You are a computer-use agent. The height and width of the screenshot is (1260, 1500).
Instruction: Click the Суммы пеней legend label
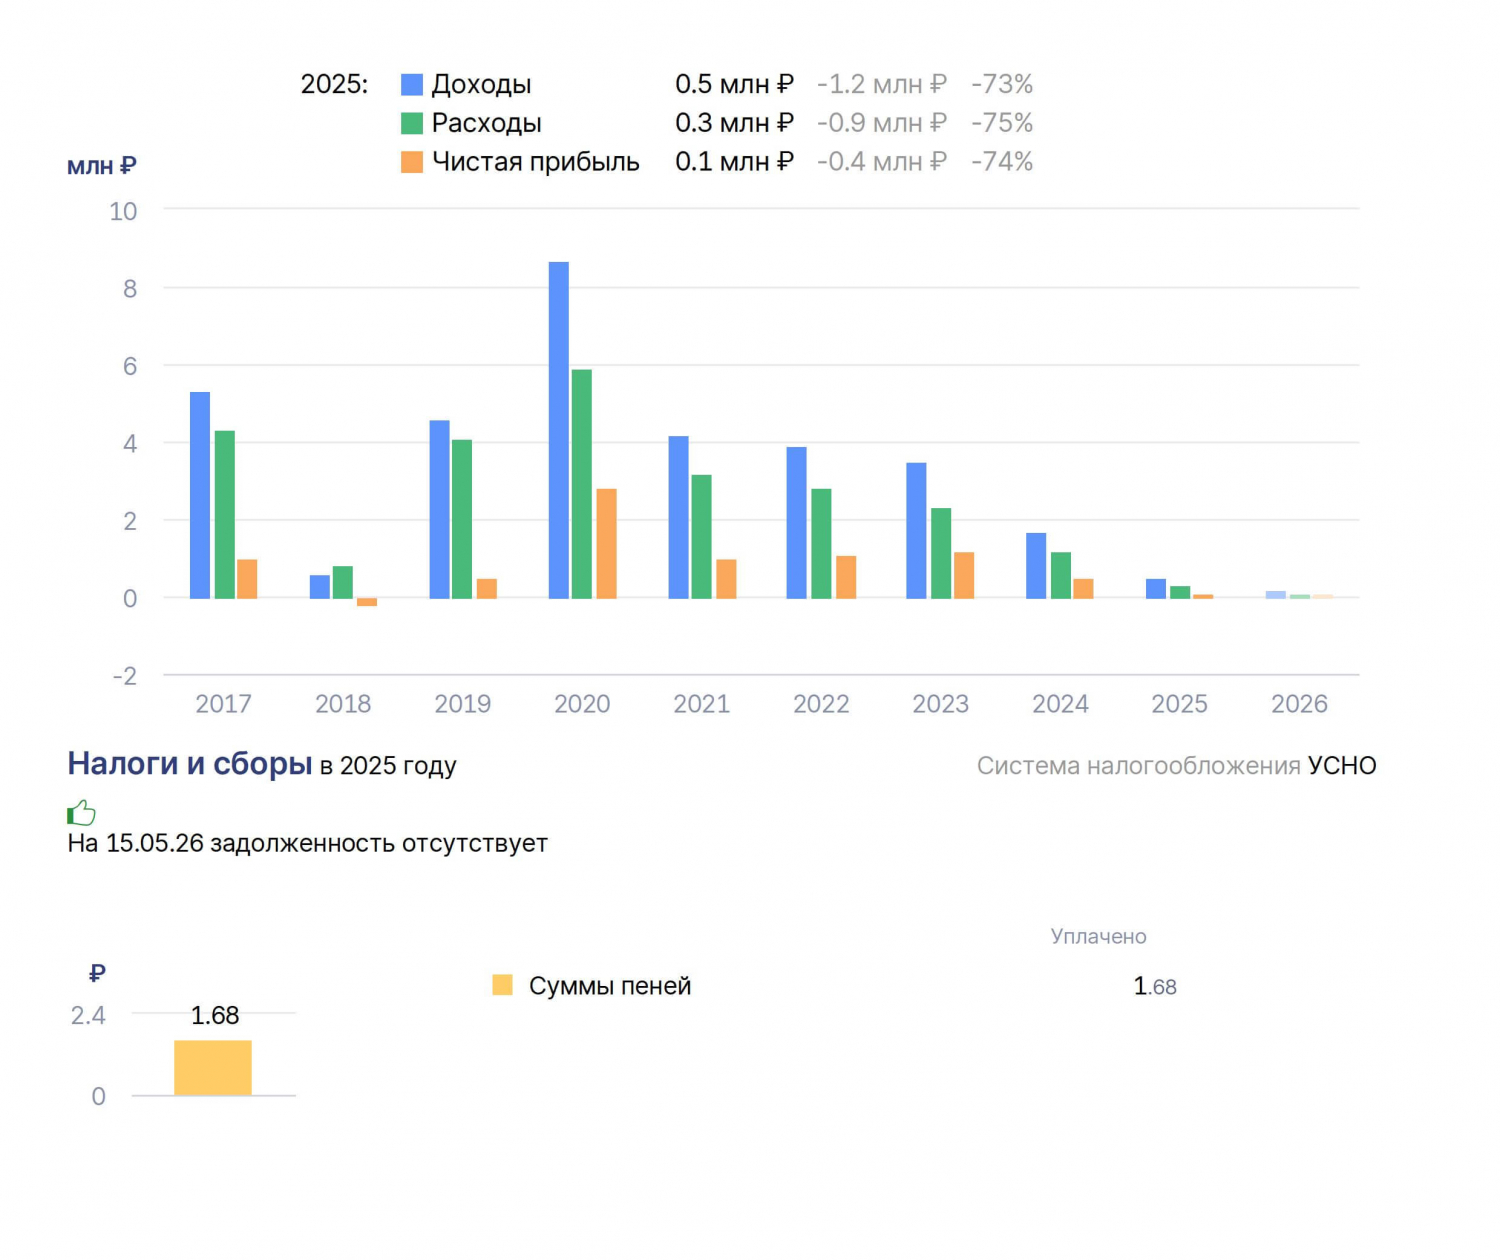(610, 986)
